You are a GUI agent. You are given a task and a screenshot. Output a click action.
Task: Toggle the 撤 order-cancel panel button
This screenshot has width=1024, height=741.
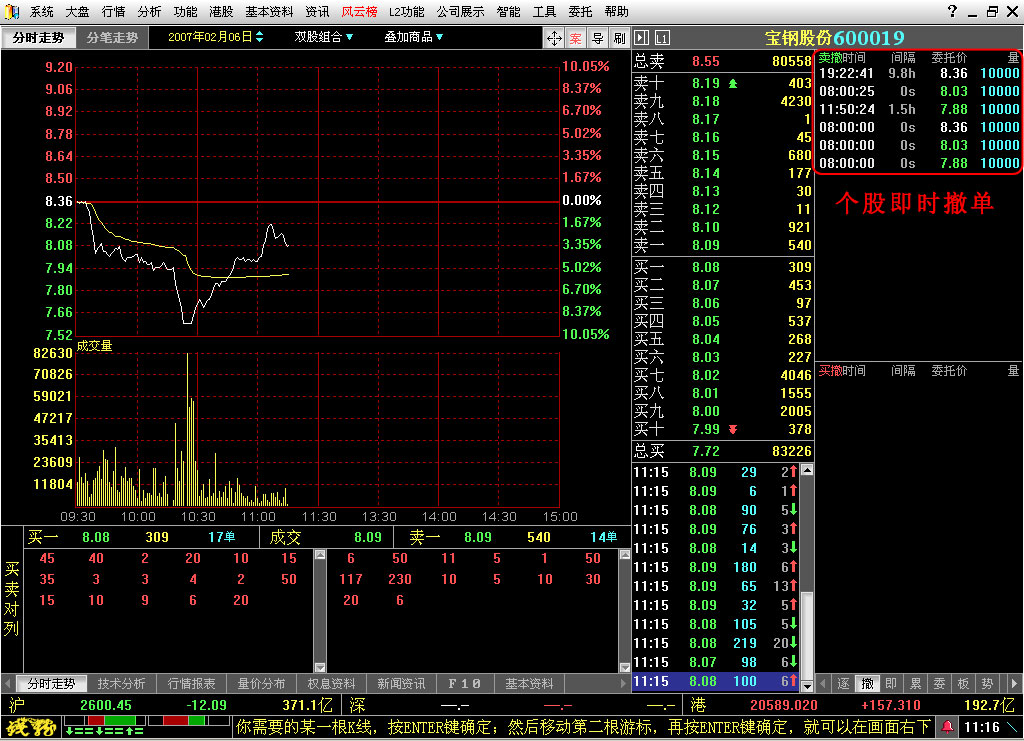(x=868, y=684)
